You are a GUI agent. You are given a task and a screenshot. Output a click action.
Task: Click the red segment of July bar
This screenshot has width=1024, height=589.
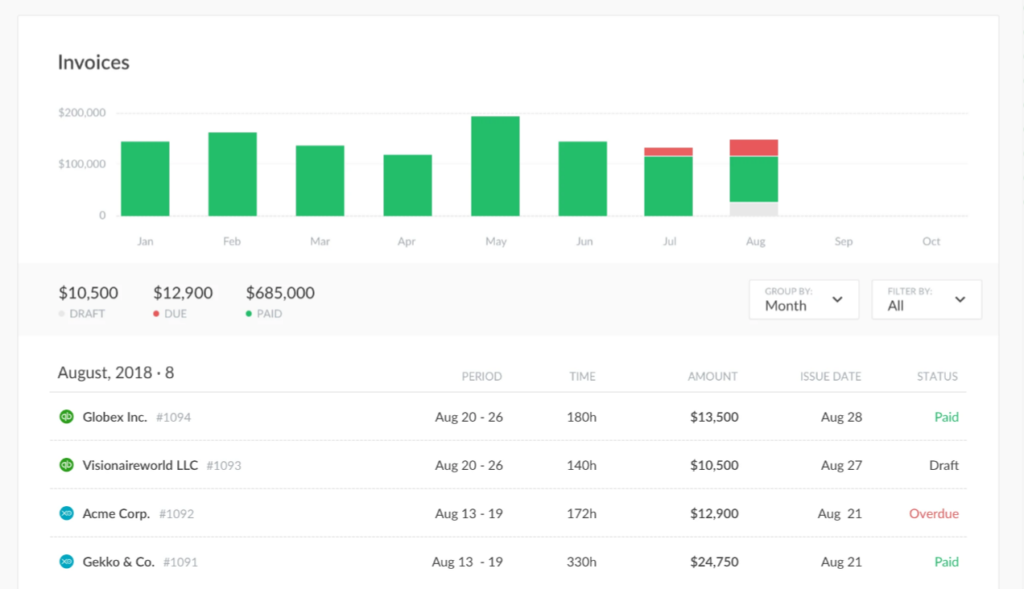coord(668,151)
